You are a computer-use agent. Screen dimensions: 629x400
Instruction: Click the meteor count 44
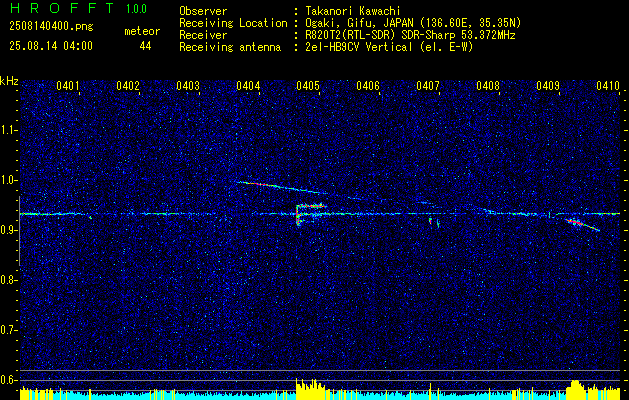point(145,47)
